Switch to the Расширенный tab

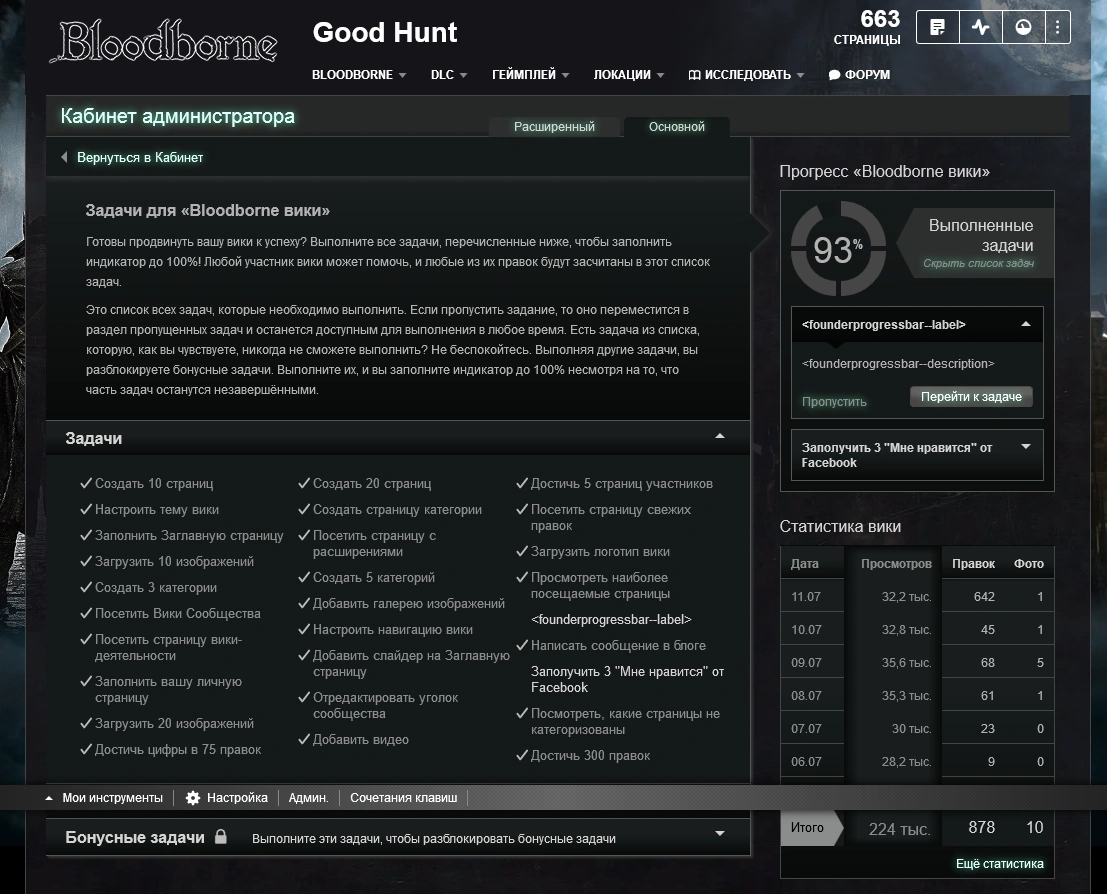(x=554, y=127)
